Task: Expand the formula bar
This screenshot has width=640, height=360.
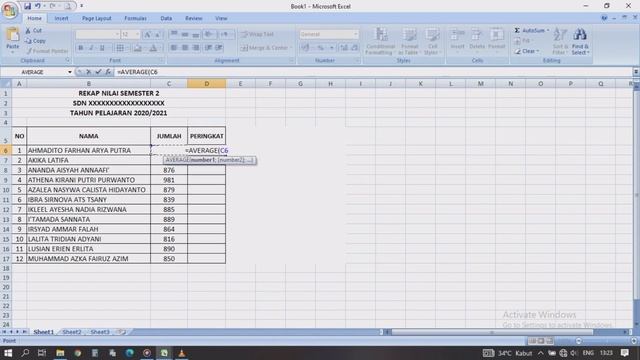Action: pyautogui.click(x=636, y=72)
